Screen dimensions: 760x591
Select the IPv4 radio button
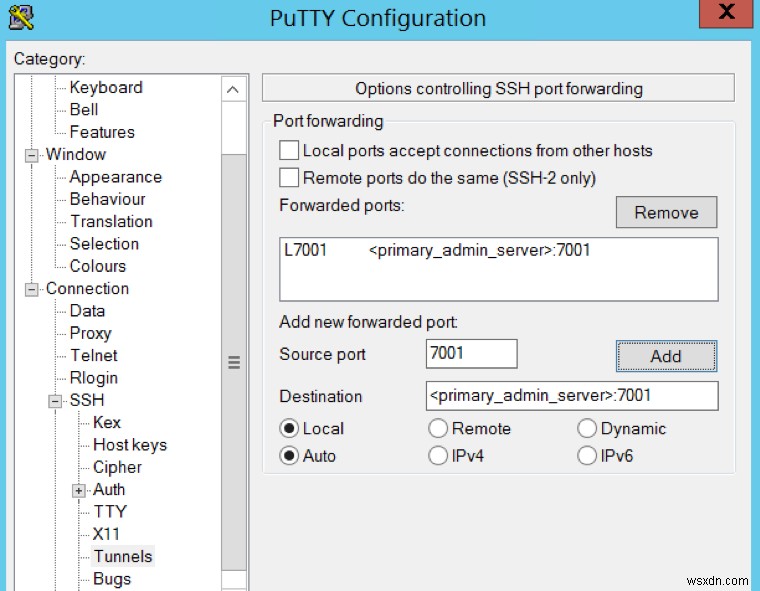click(x=438, y=456)
